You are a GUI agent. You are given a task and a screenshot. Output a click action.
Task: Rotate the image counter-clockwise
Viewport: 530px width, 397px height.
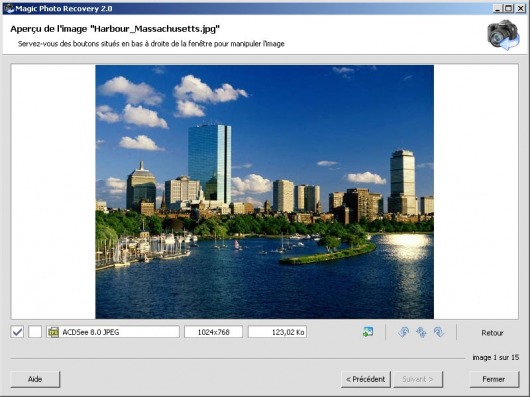404,332
